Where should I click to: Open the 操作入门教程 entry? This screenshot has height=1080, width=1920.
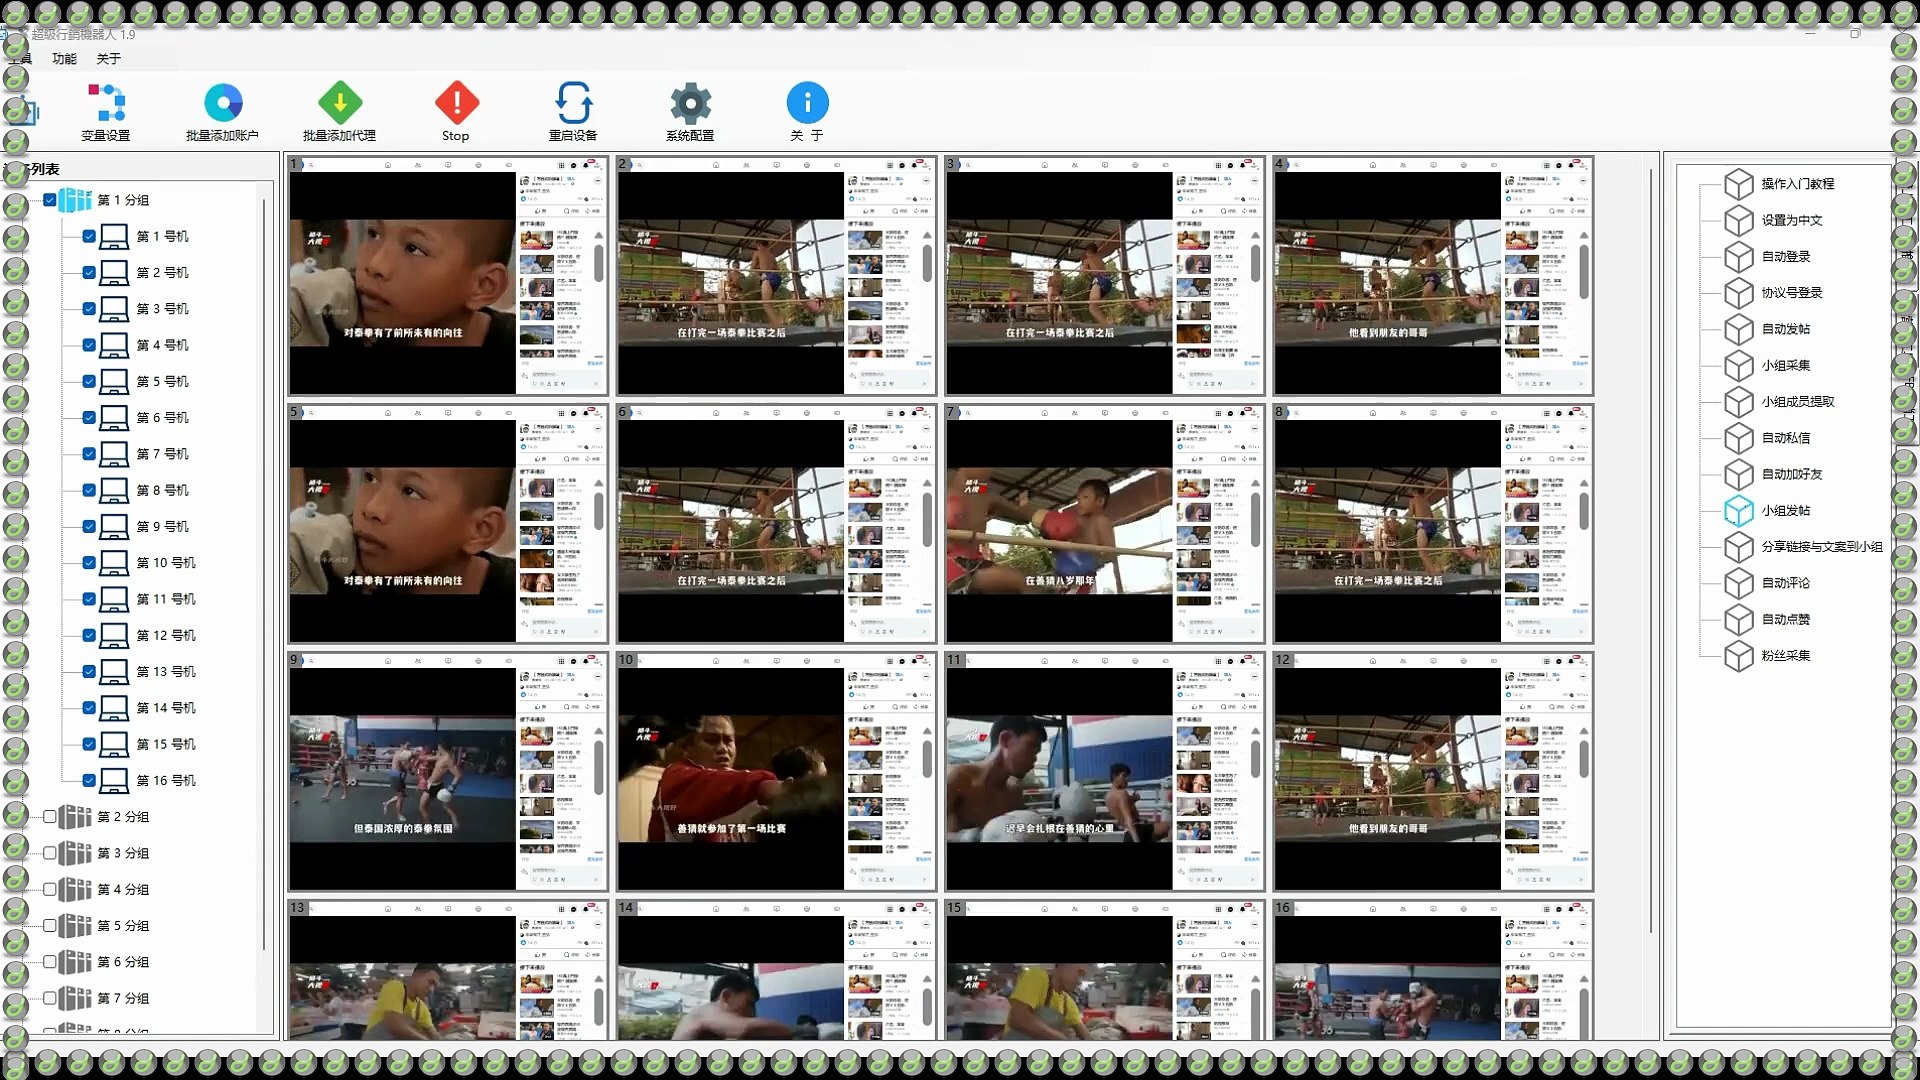tap(1797, 184)
